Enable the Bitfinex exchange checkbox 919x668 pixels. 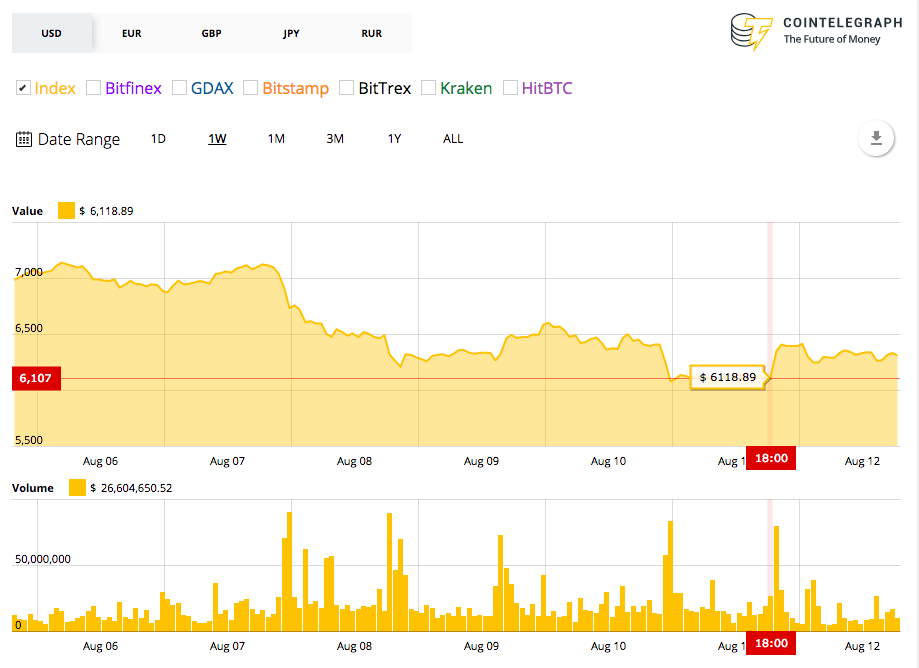91,88
